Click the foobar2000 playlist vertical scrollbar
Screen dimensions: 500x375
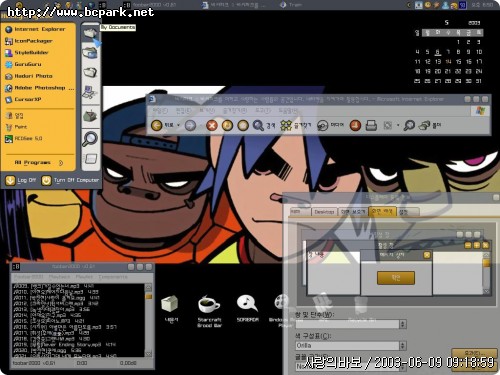click(x=148, y=320)
